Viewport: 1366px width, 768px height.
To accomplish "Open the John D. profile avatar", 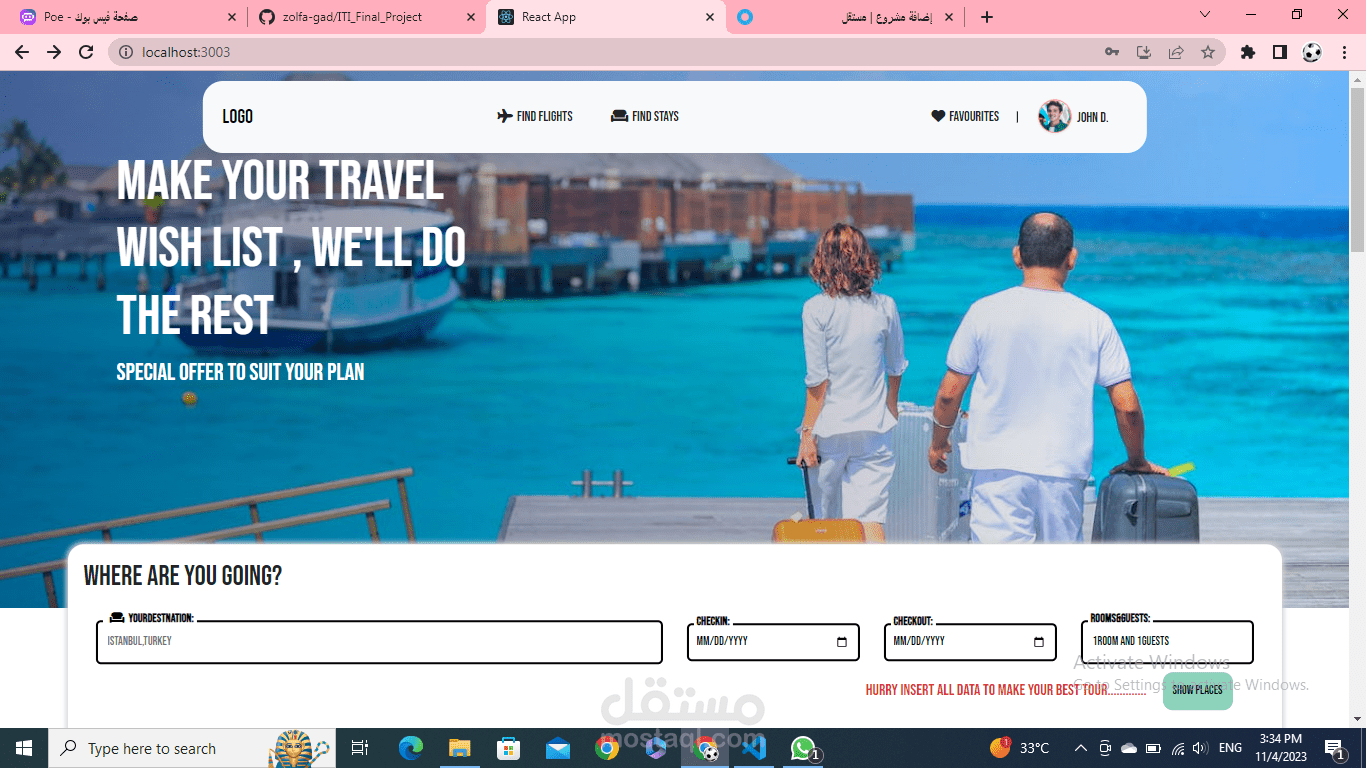I will pos(1054,116).
